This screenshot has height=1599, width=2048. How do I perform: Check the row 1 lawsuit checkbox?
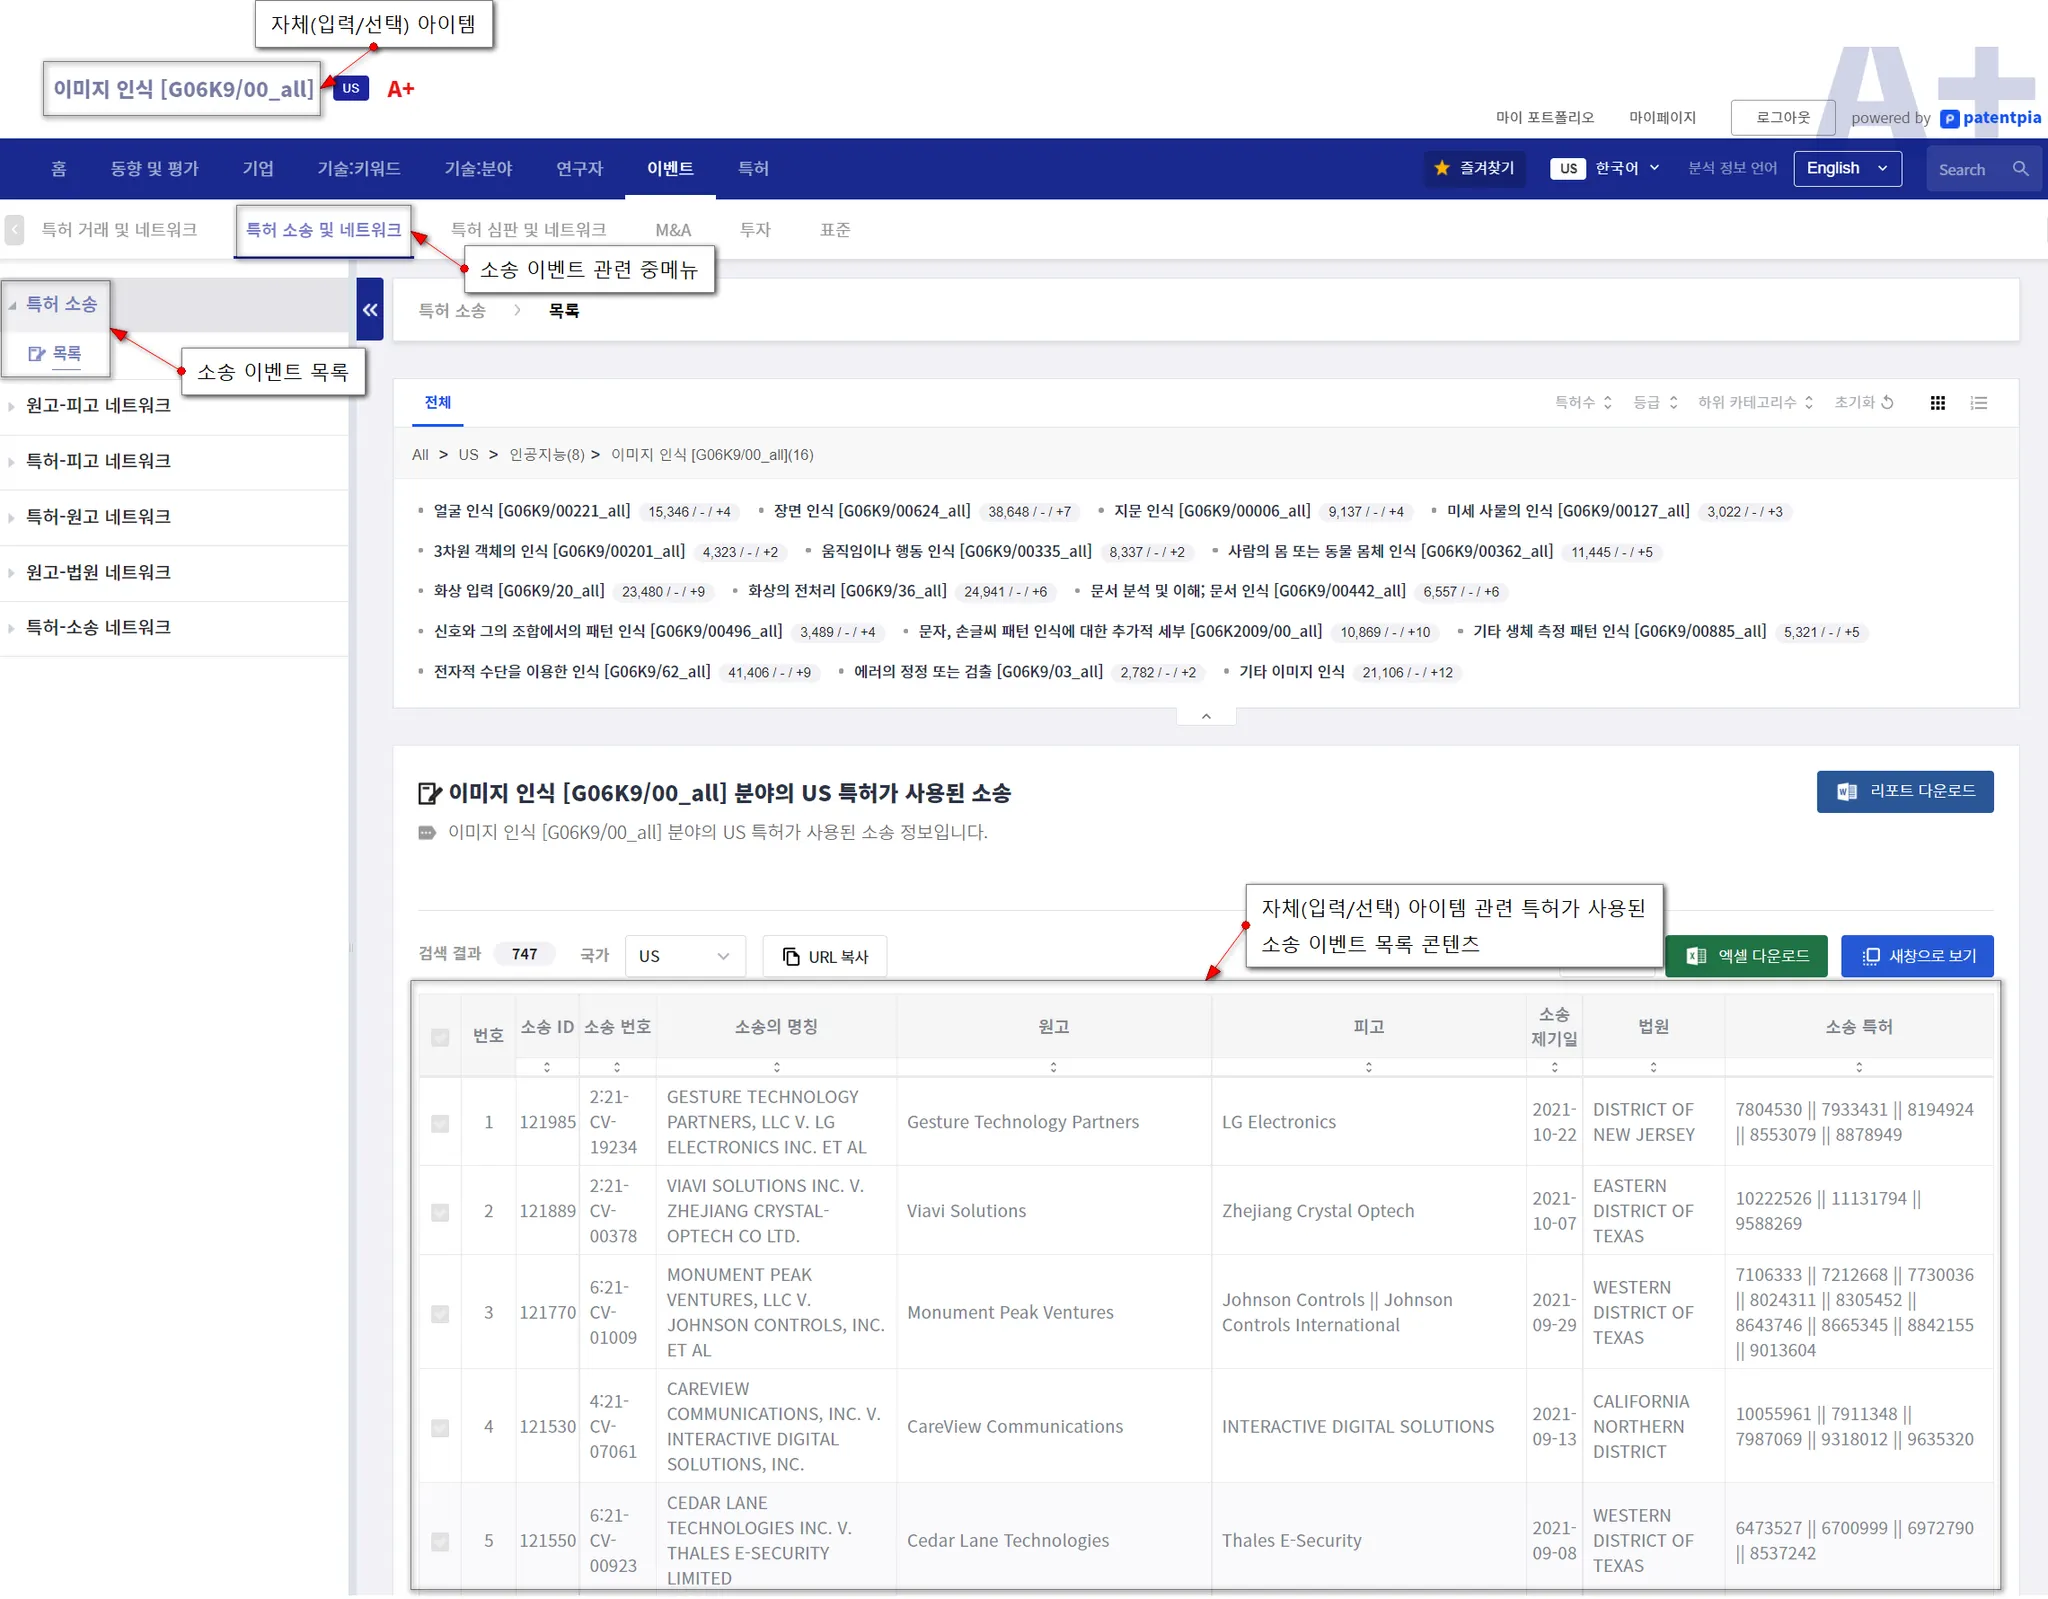coord(440,1123)
